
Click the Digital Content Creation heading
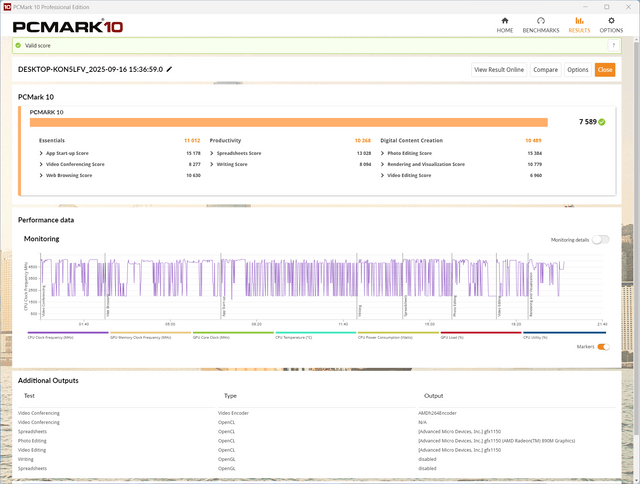click(x=411, y=140)
